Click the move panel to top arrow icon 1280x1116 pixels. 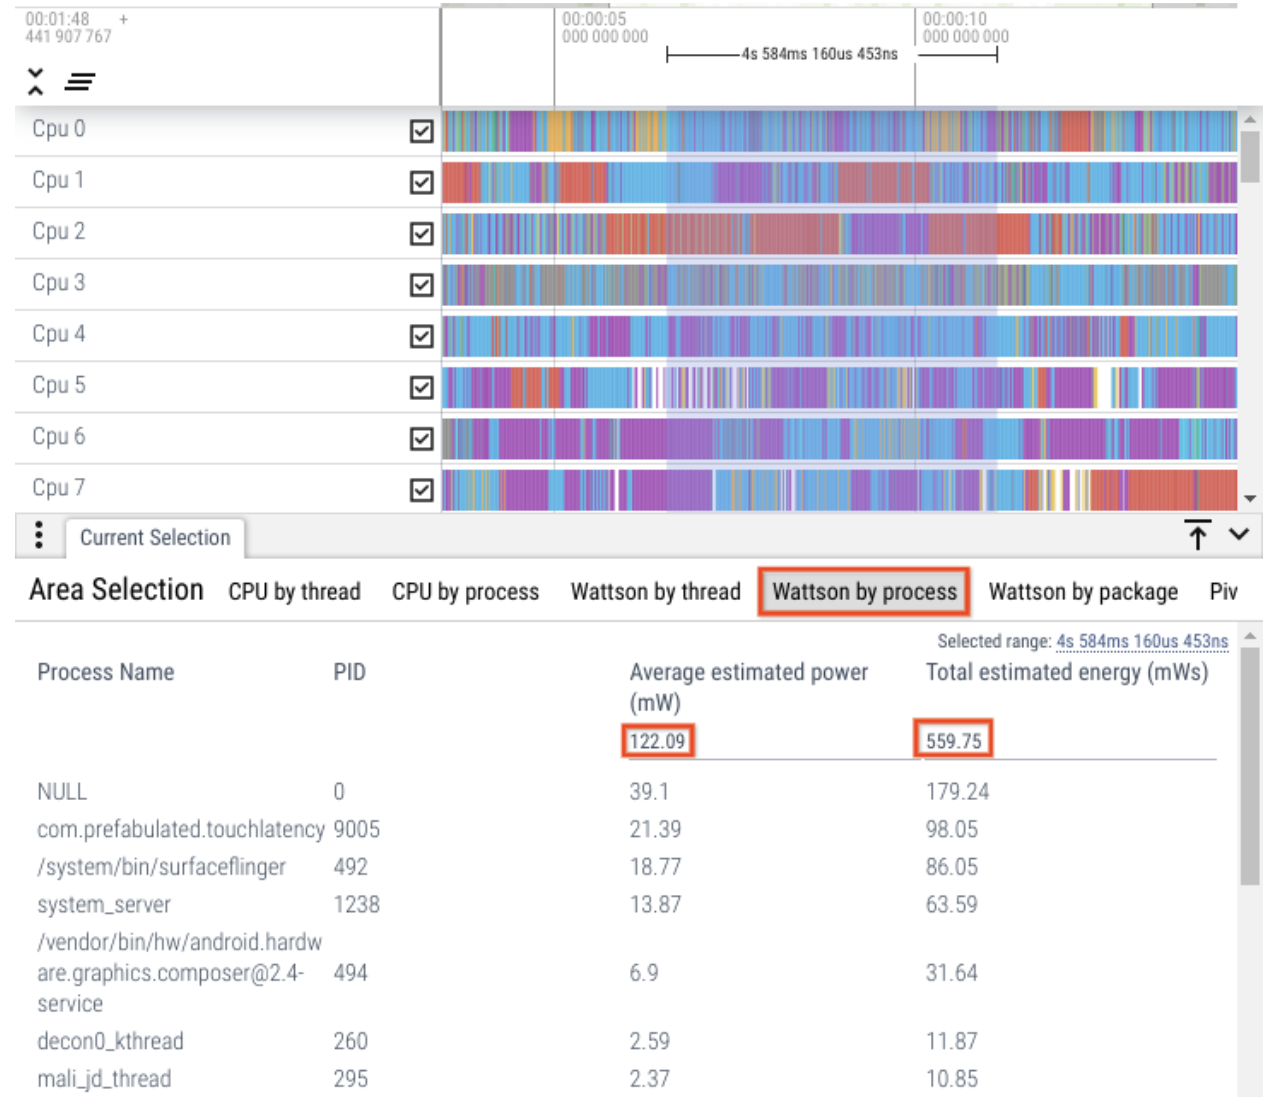pyautogui.click(x=1197, y=535)
